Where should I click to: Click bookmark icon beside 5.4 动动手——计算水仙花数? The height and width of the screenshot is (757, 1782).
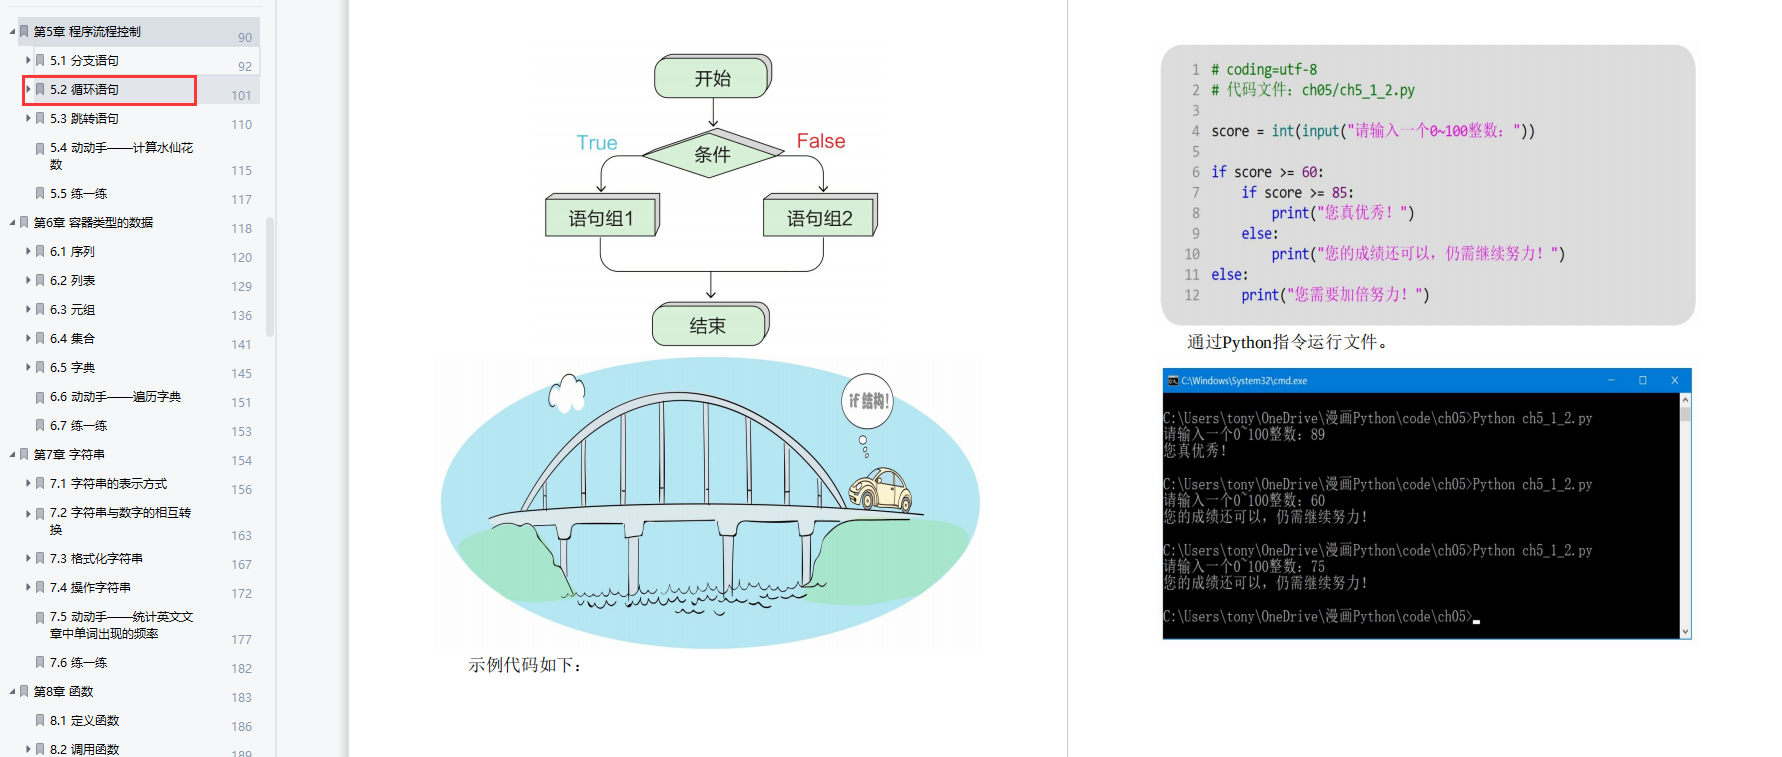[40, 148]
